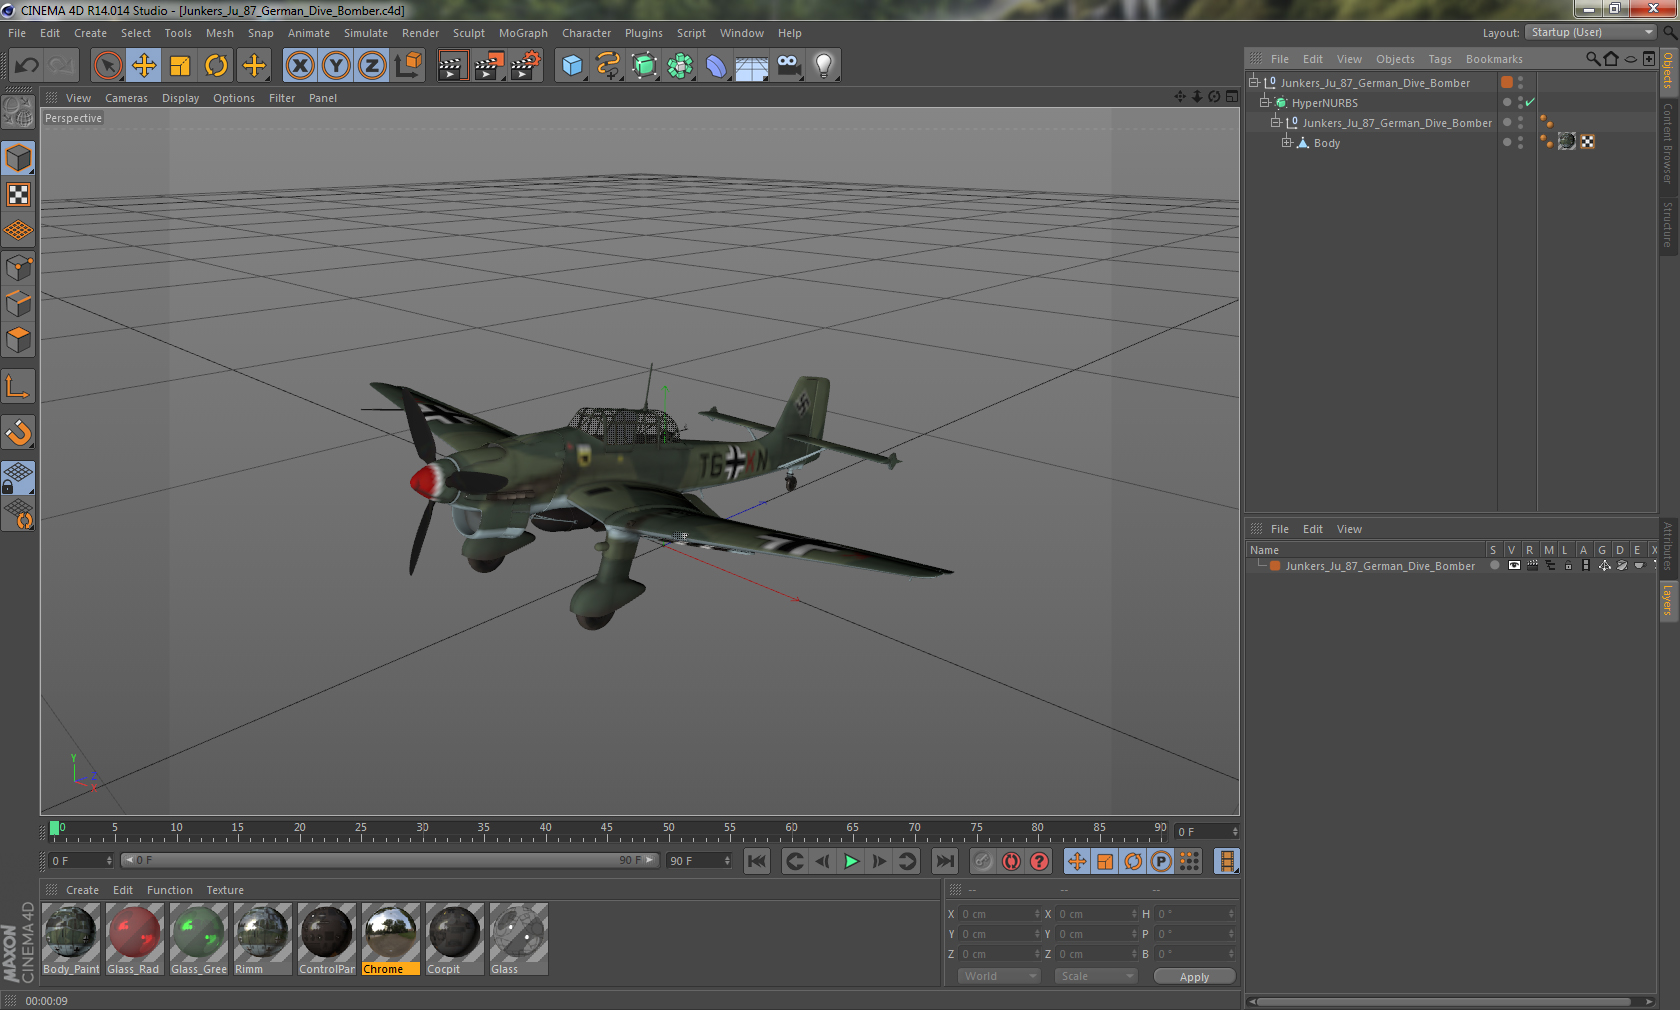This screenshot has width=1680, height=1010.
Task: Open the Simulate menu
Action: click(x=366, y=33)
